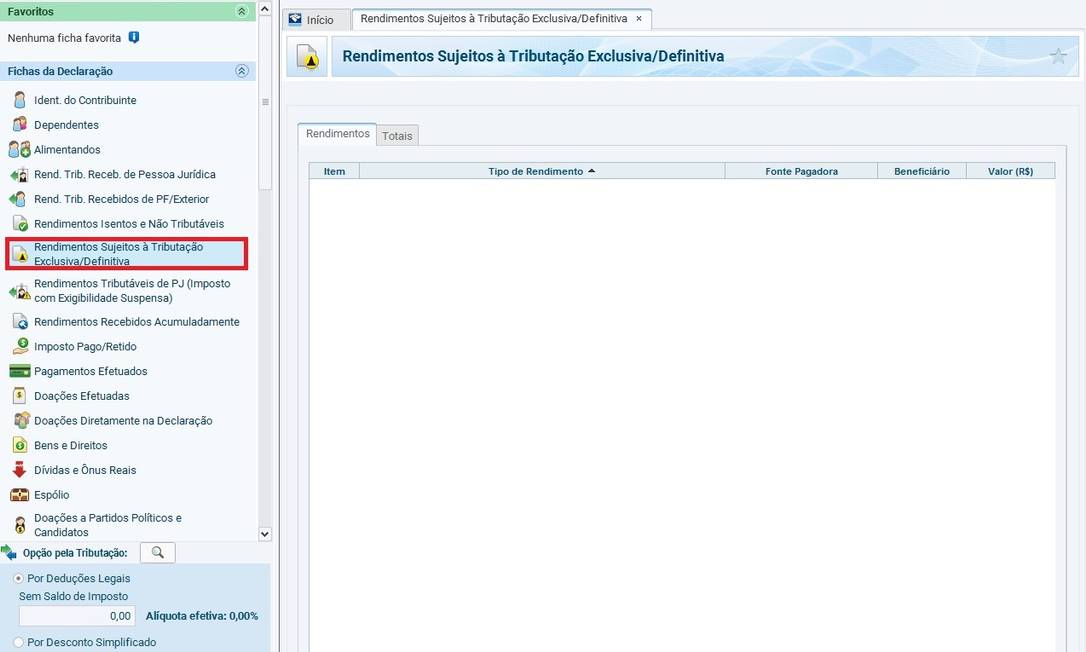Collapse the Favoritos panel
The height and width of the screenshot is (652, 1086).
tap(241, 11)
